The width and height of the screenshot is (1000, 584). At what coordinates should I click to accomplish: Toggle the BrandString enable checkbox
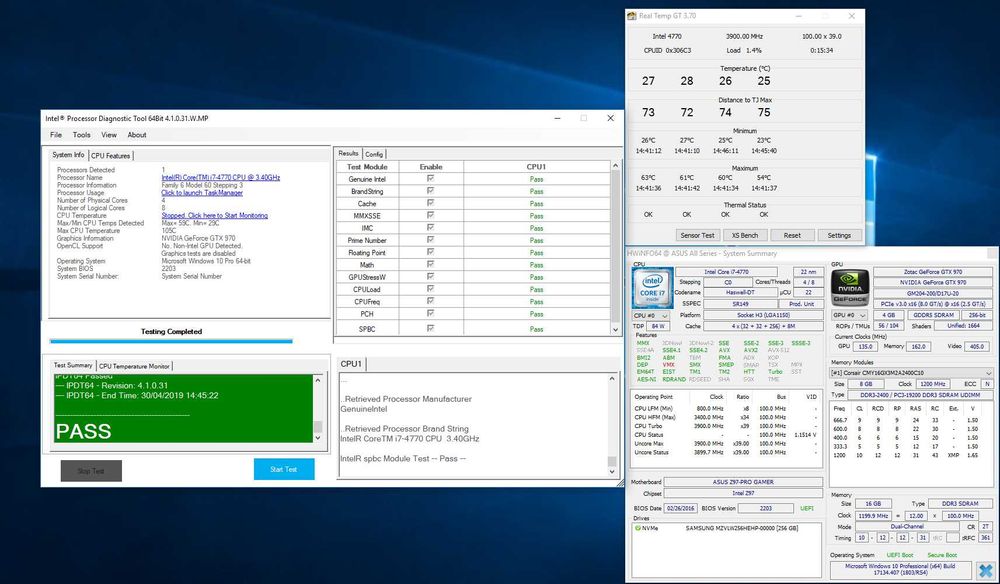[x=430, y=191]
